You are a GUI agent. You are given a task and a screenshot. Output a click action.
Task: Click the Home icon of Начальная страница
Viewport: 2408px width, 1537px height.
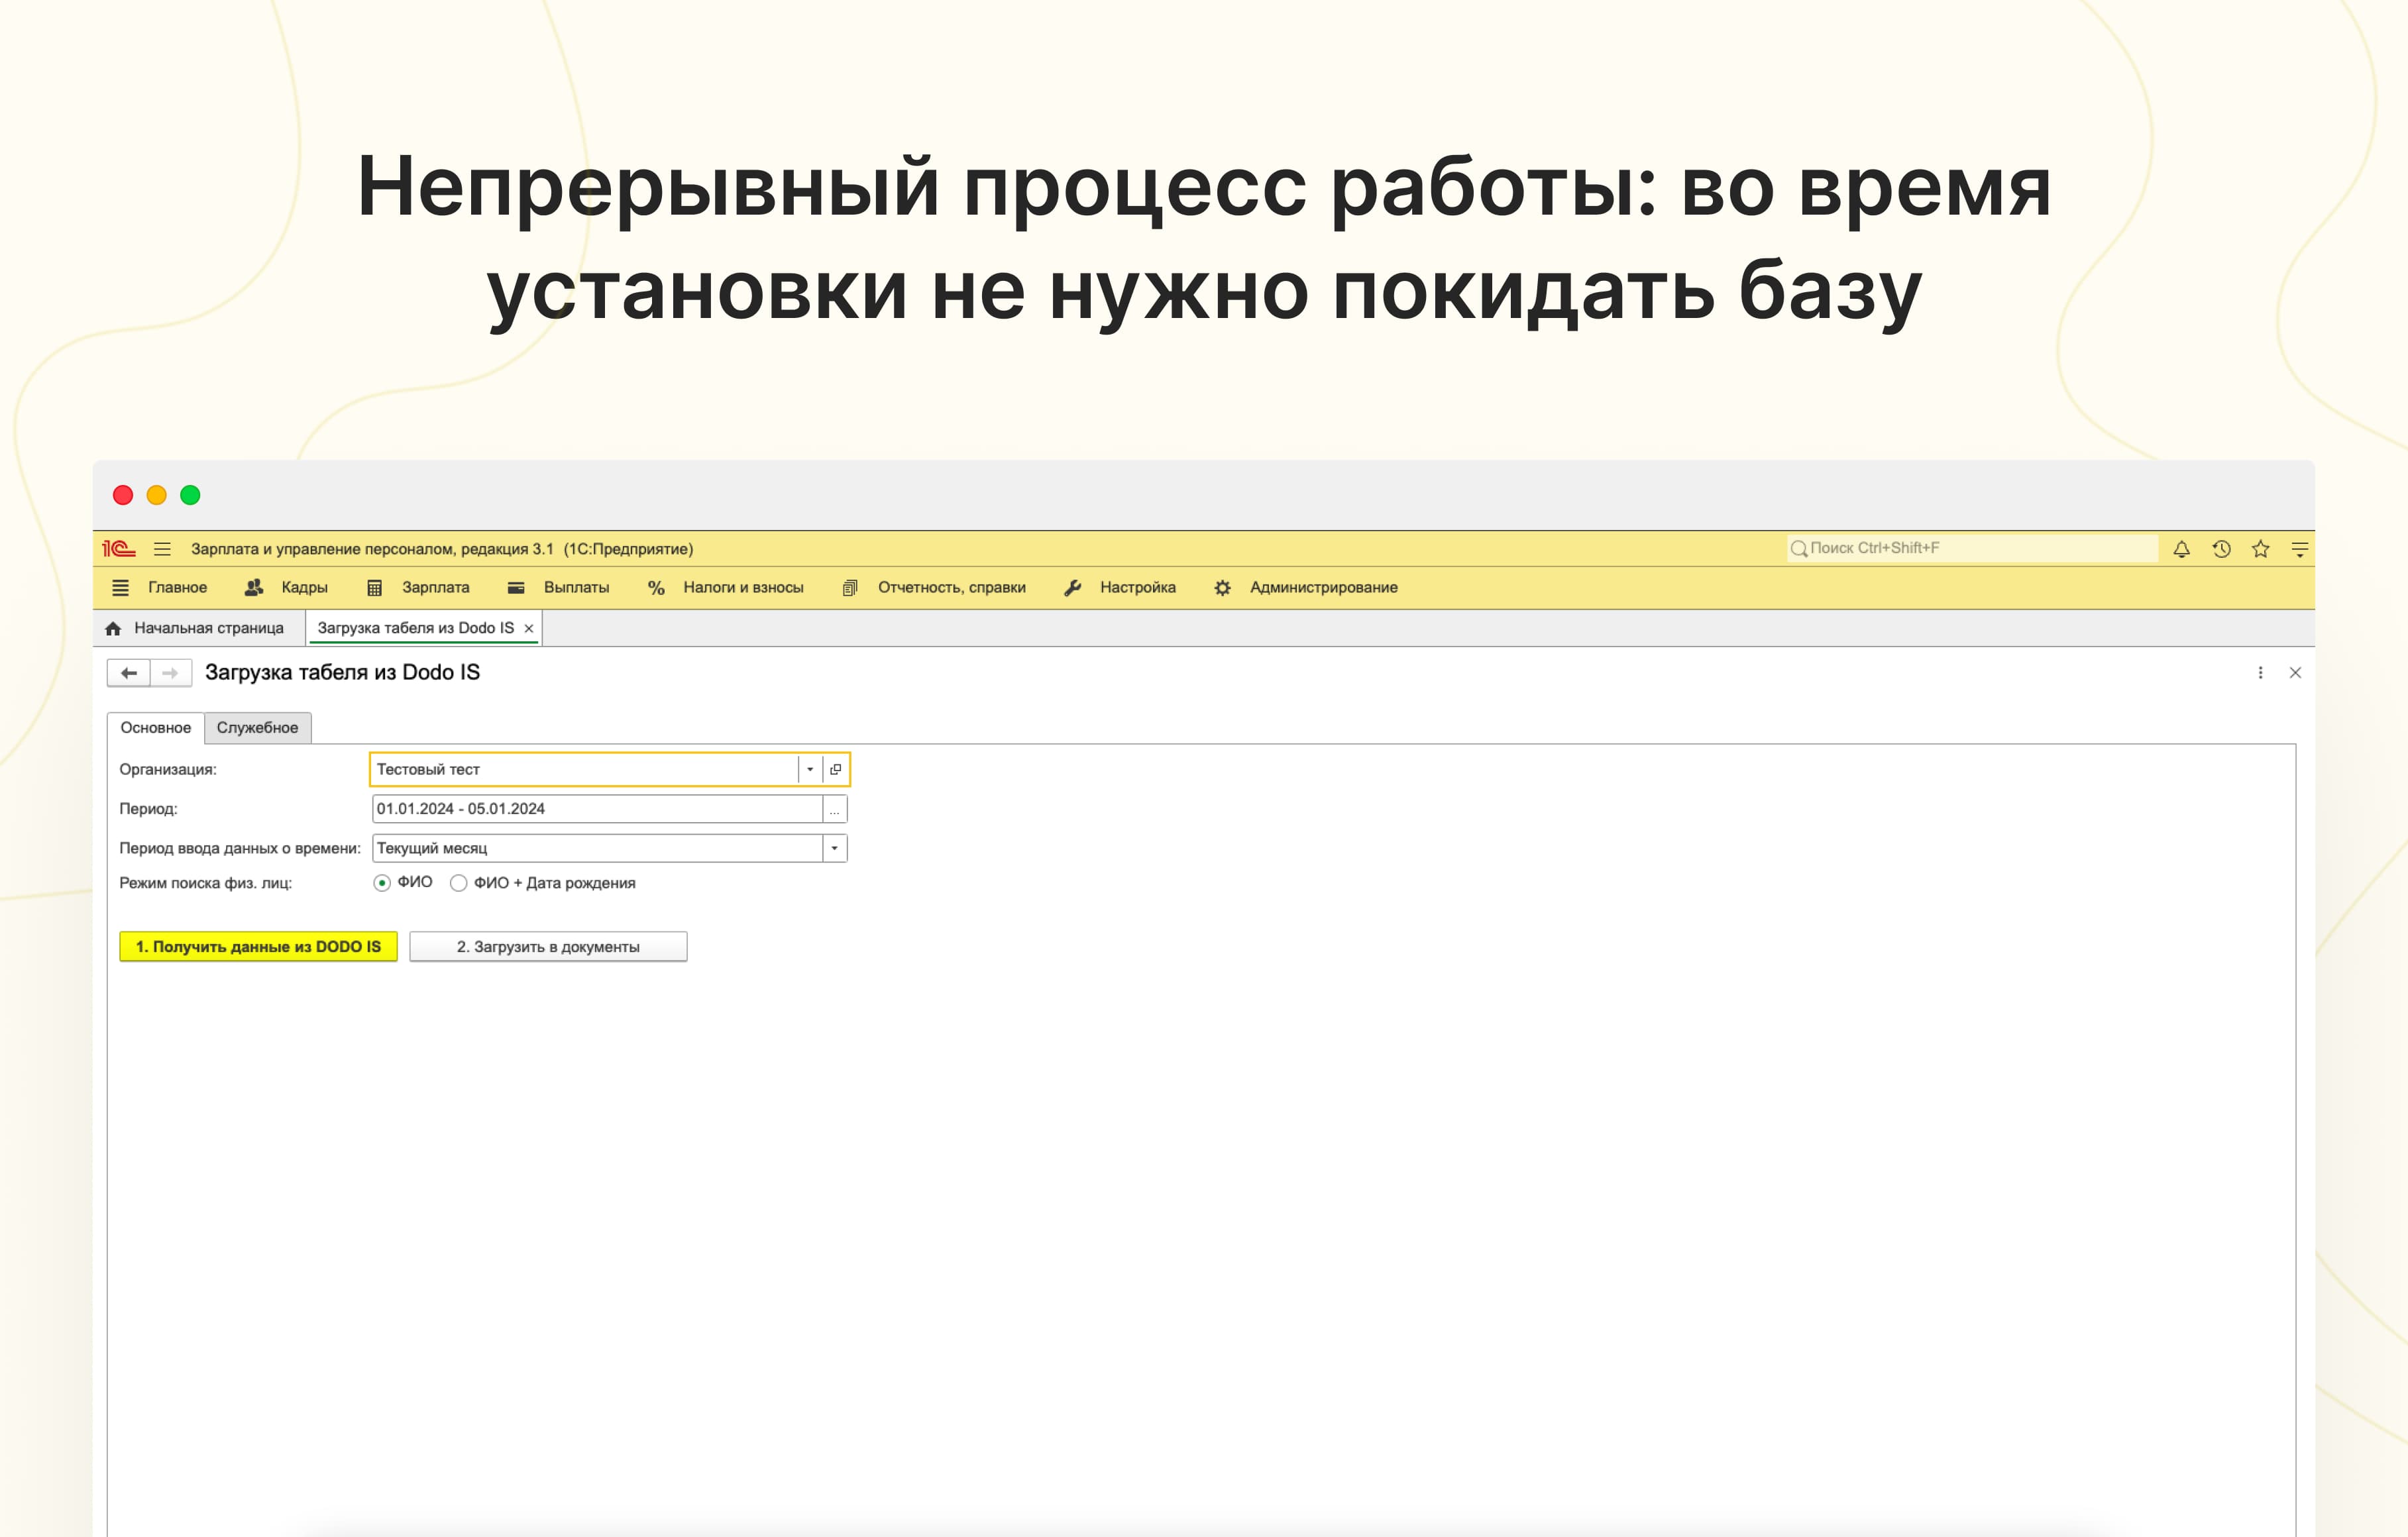pyautogui.click(x=113, y=628)
